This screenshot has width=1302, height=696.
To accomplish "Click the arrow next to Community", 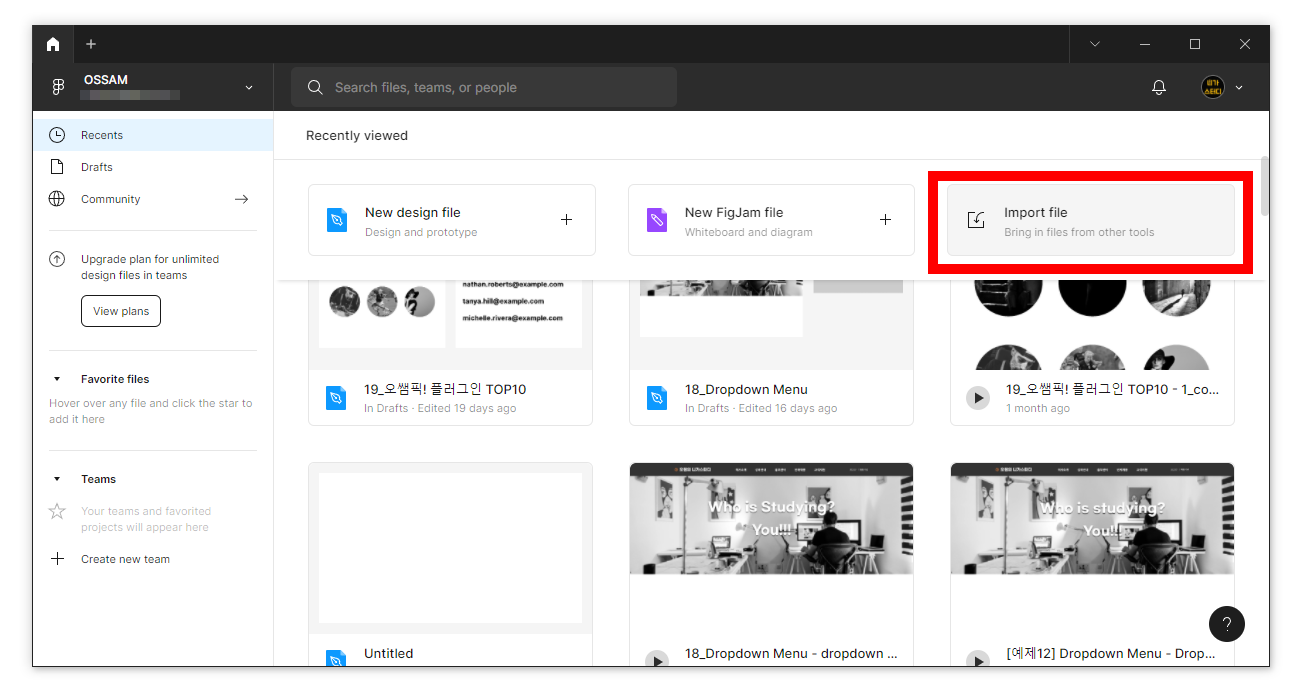I will [x=241, y=199].
